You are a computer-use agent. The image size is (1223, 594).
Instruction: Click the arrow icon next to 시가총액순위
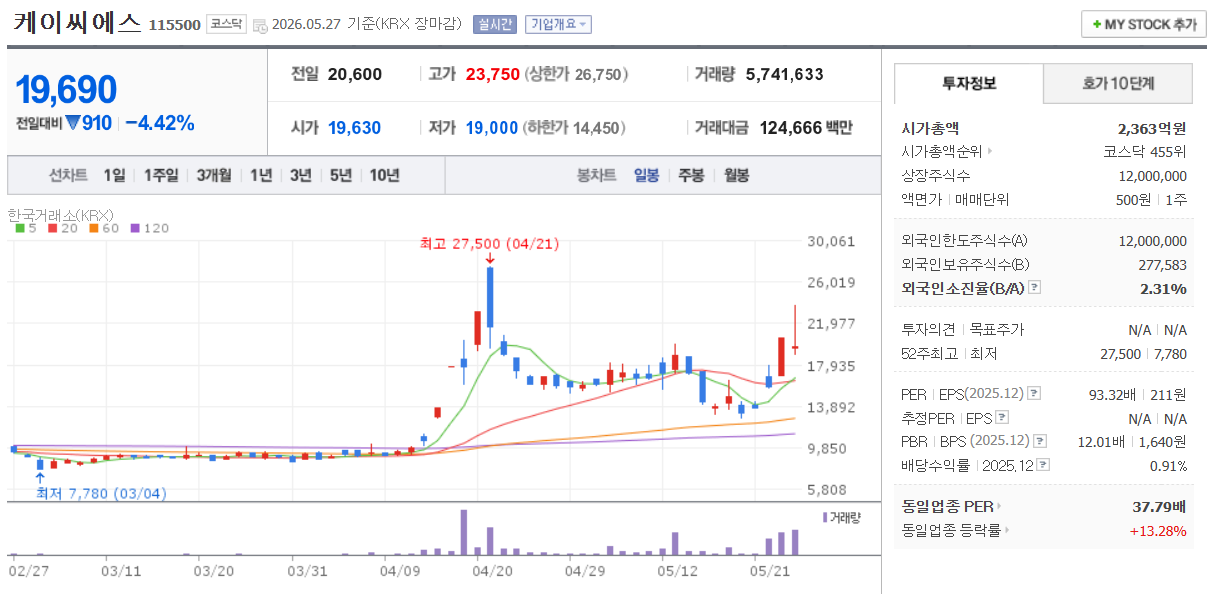pos(990,152)
